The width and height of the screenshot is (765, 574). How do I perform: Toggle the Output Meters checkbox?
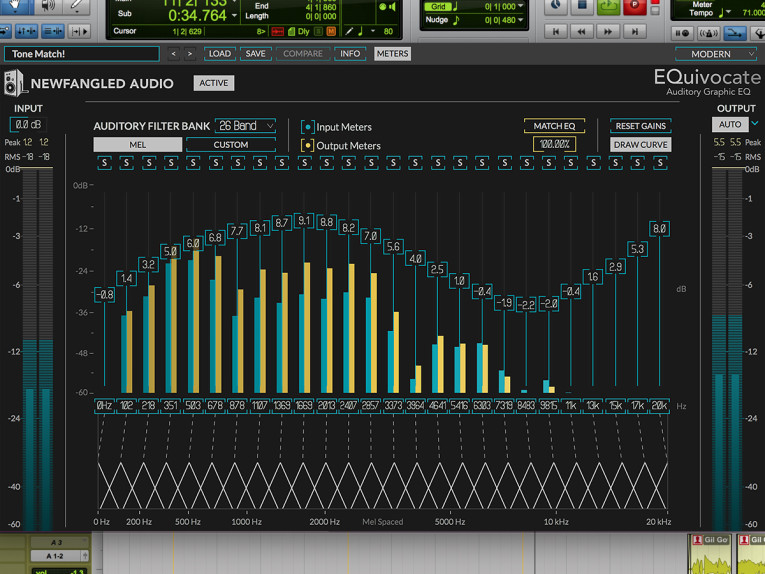click(x=307, y=145)
